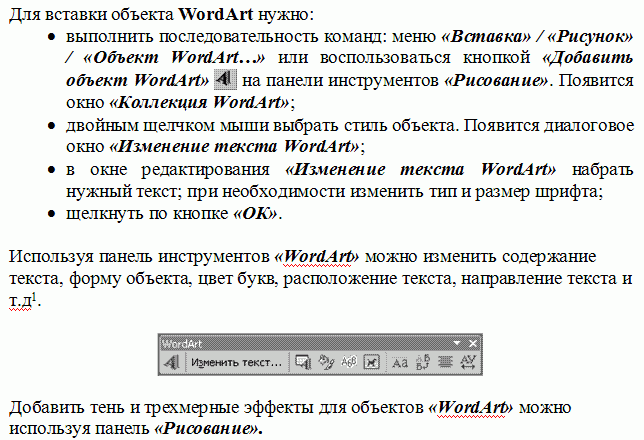
Task: Click the Add WordArt icon on WordArt toolbar
Action: pos(171,362)
